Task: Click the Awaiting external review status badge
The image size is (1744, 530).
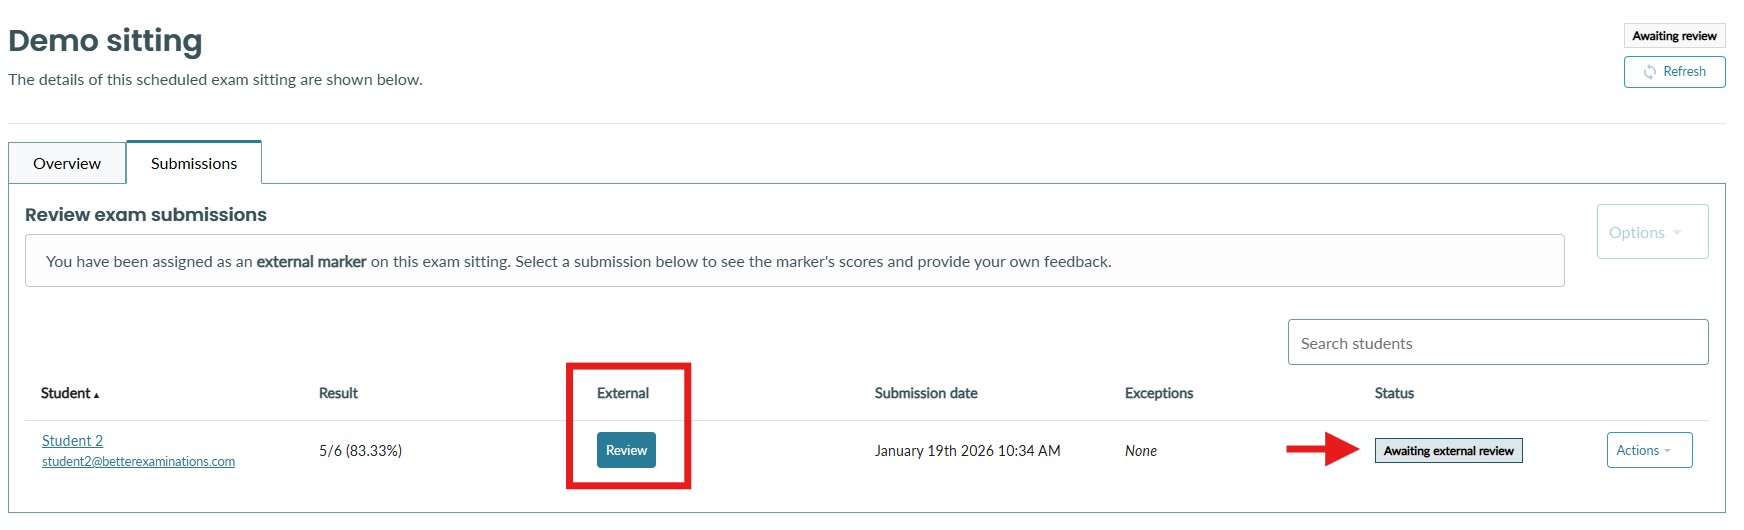Action: 1448,451
